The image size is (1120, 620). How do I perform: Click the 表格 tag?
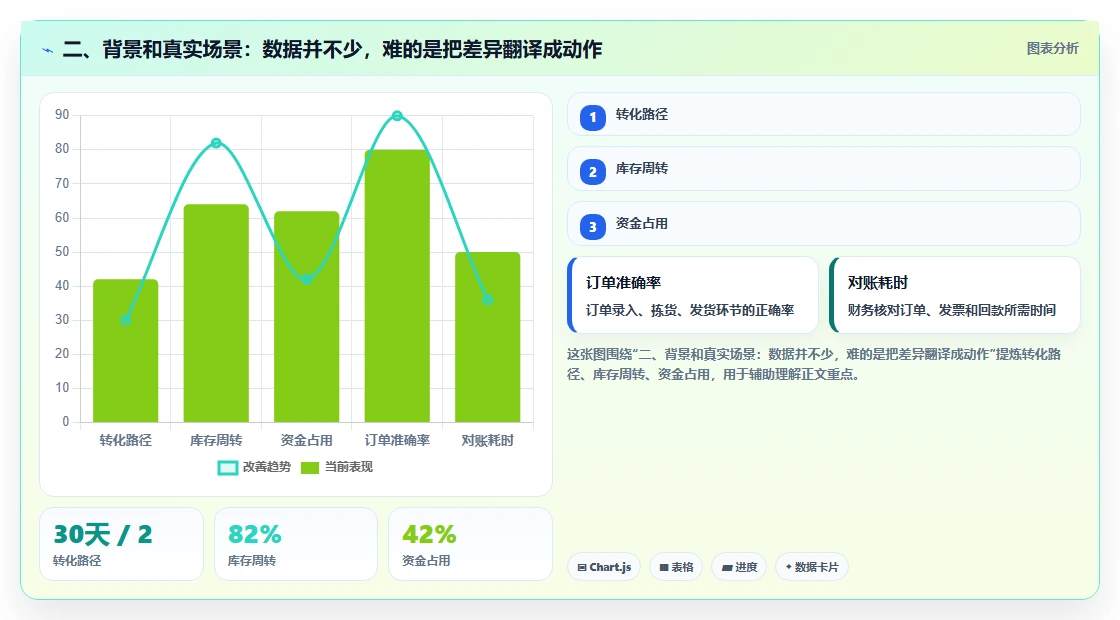676,567
